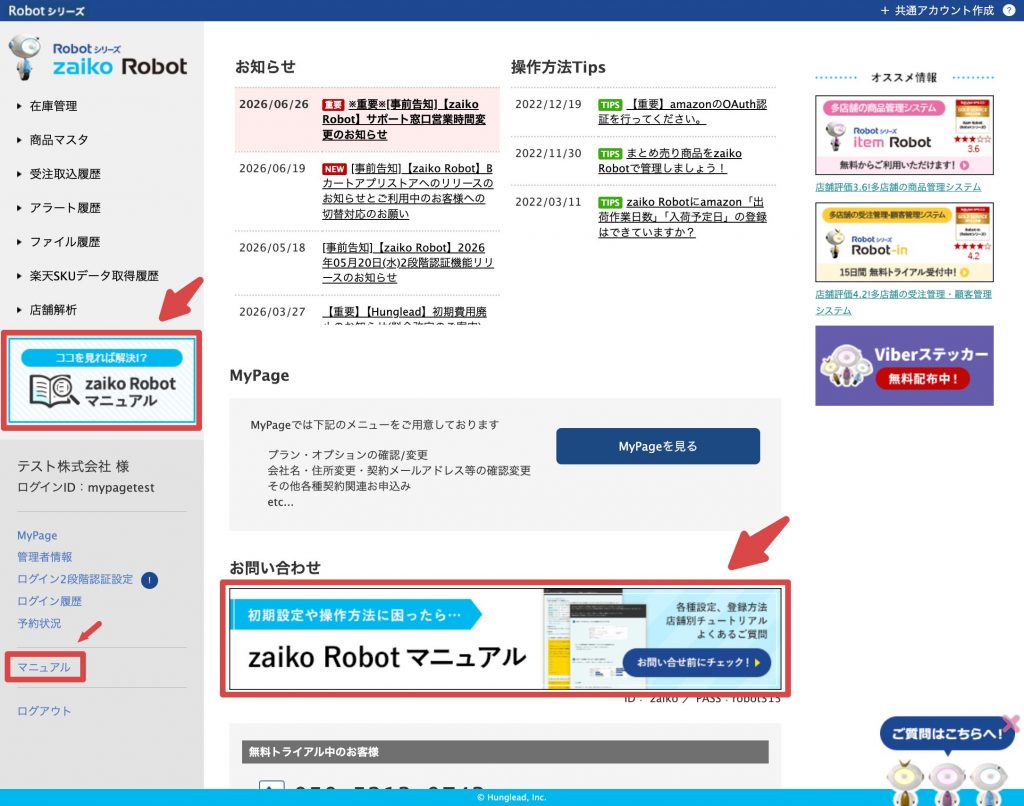The image size is (1024, 806).
Task: Open the マニュアル sidebar link
Action: pyautogui.click(x=44, y=667)
